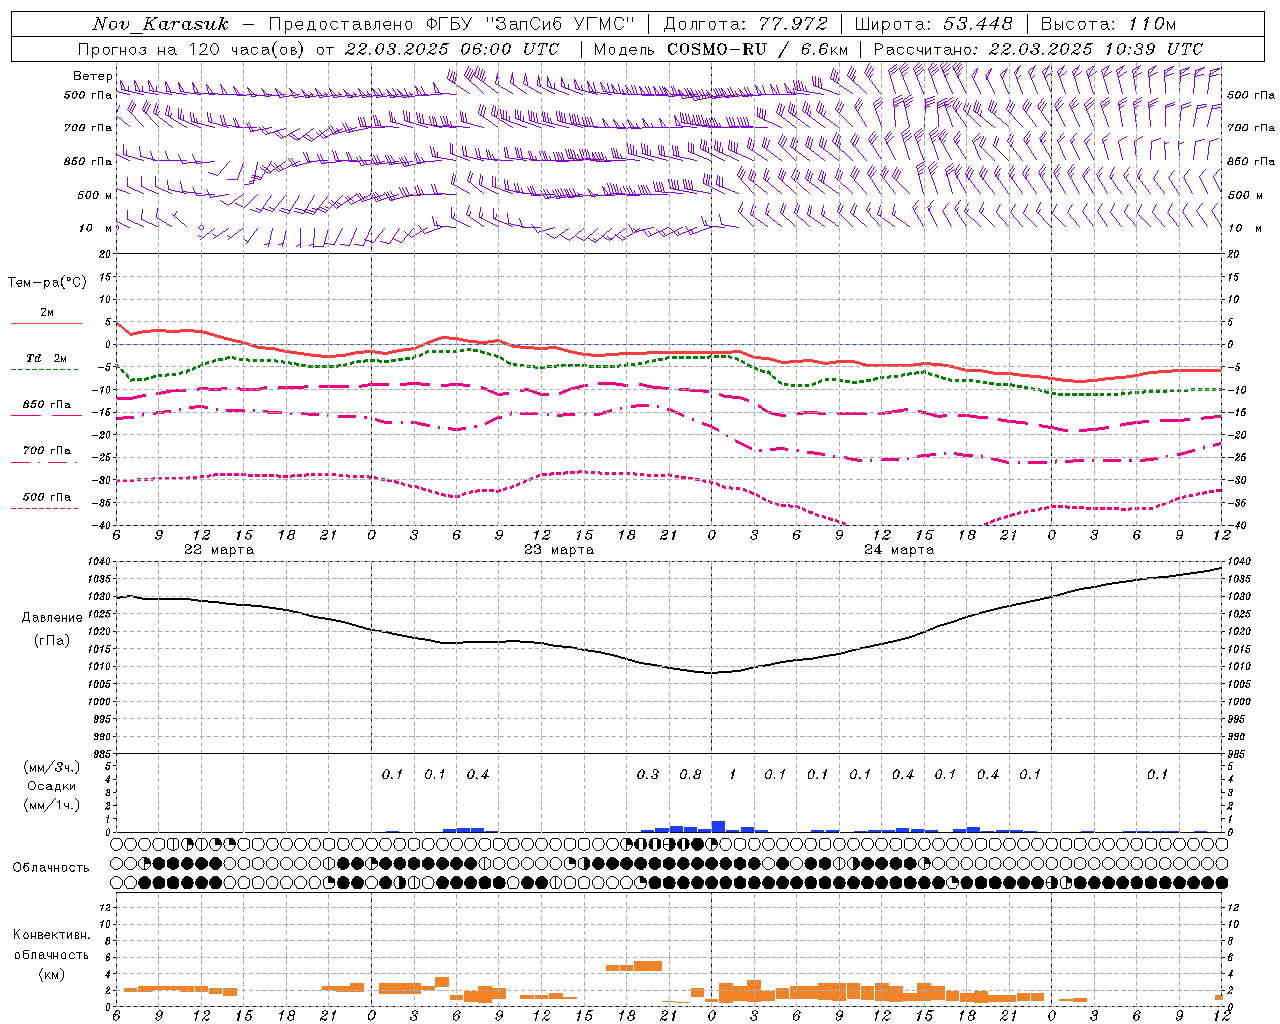This screenshot has height=1024, width=1280.
Task: Click the left 500 м wind level label
Action: pyautogui.click(x=95, y=195)
